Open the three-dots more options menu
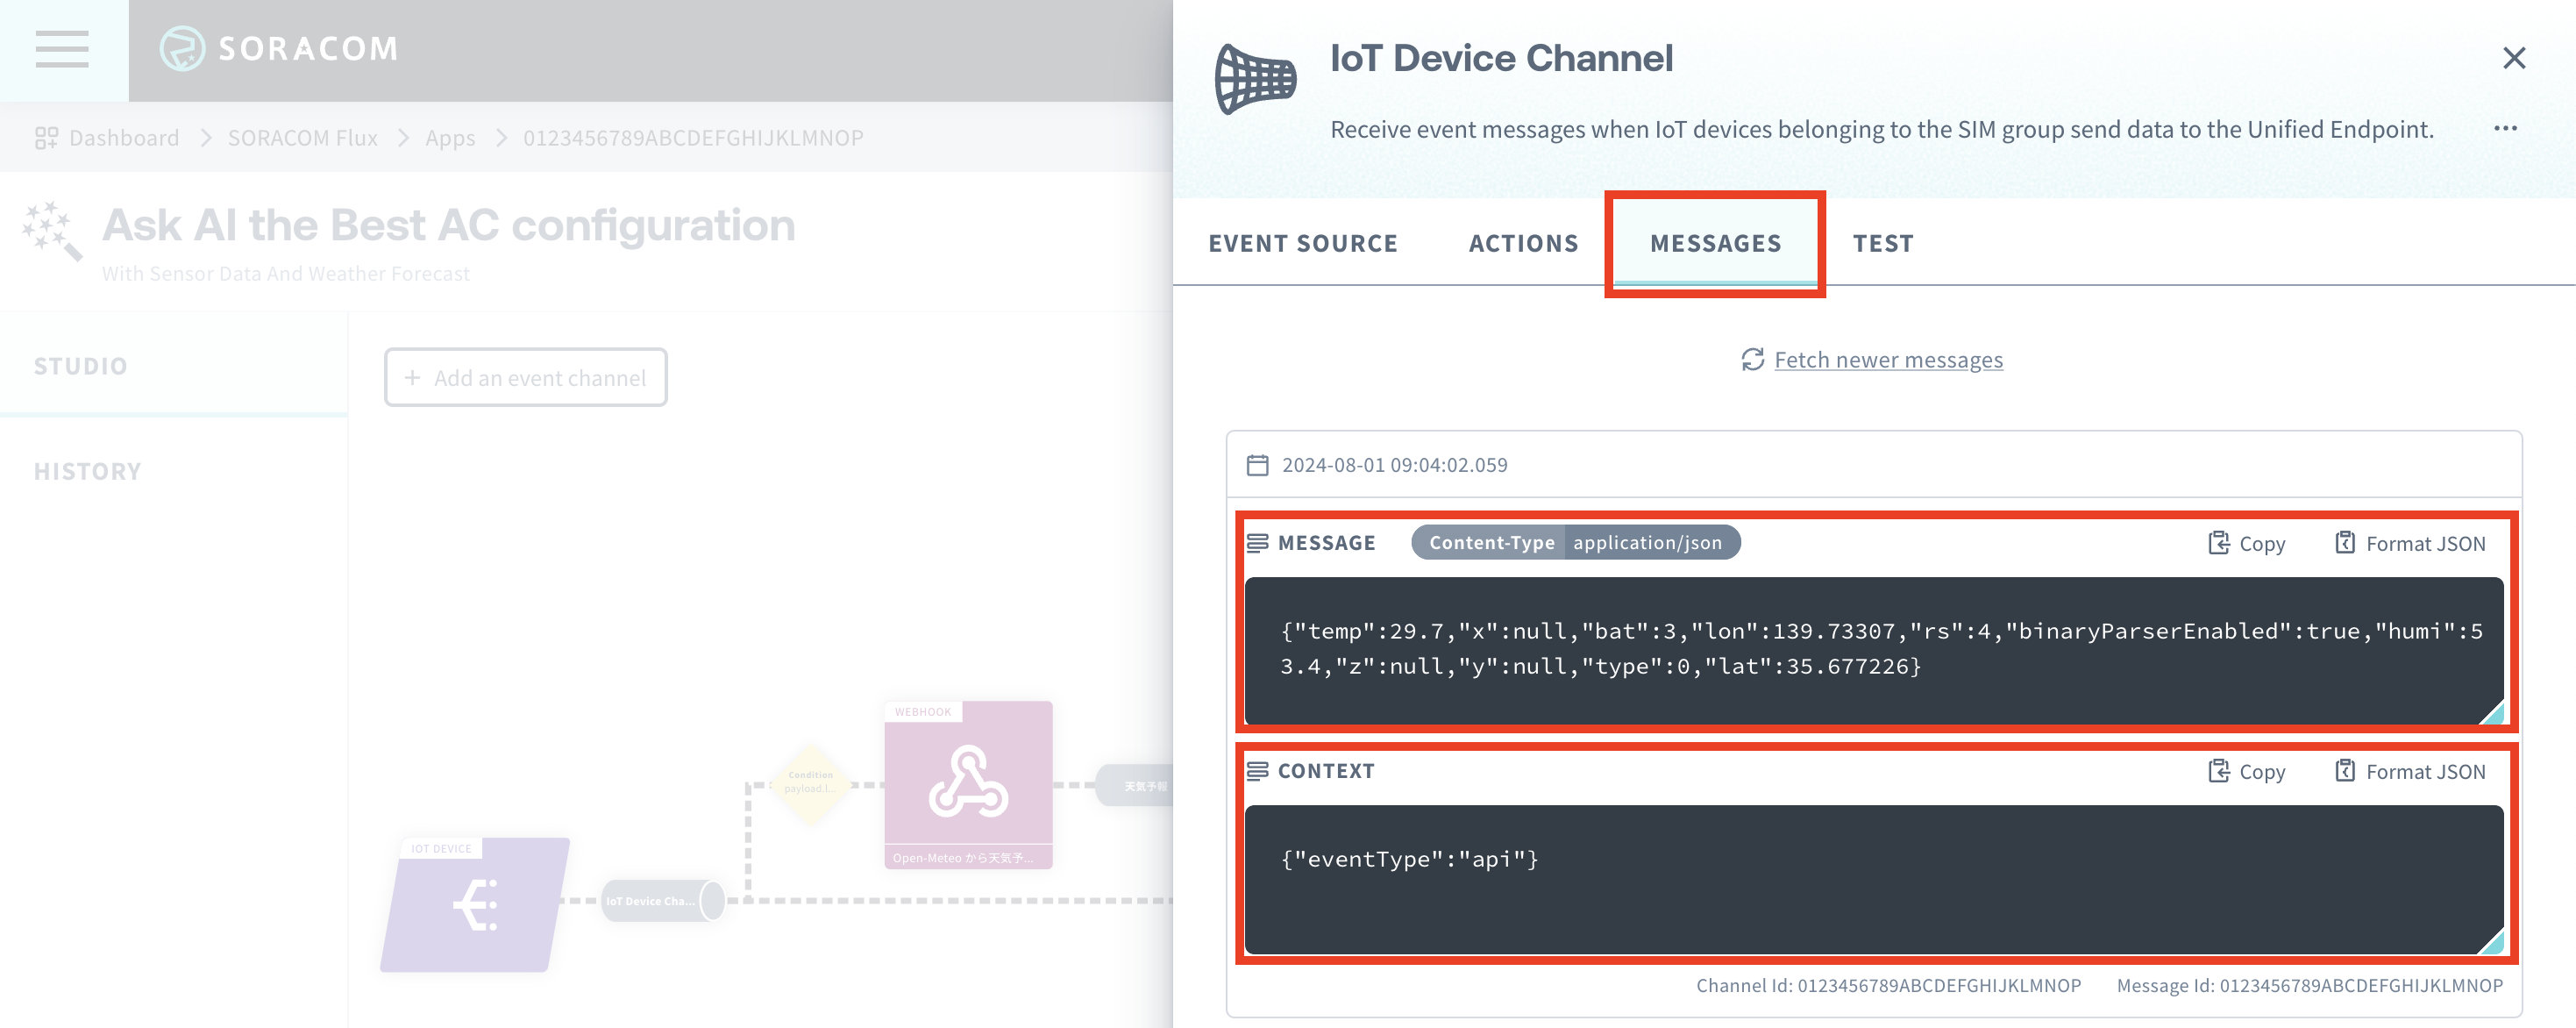Viewport: 2576px width, 1028px height. pyautogui.click(x=2505, y=128)
